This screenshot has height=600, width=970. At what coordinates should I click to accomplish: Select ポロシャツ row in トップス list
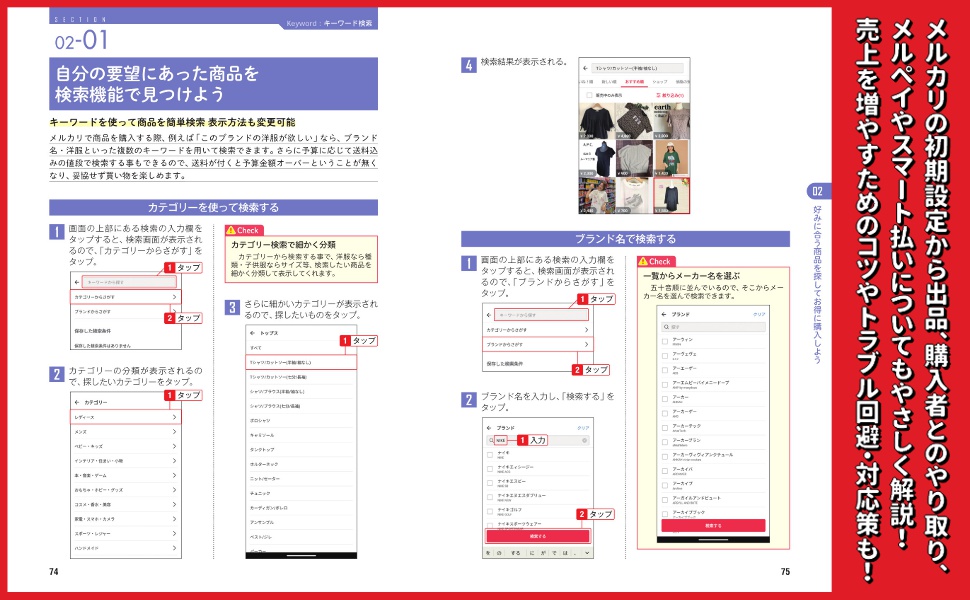pyautogui.click(x=301, y=420)
